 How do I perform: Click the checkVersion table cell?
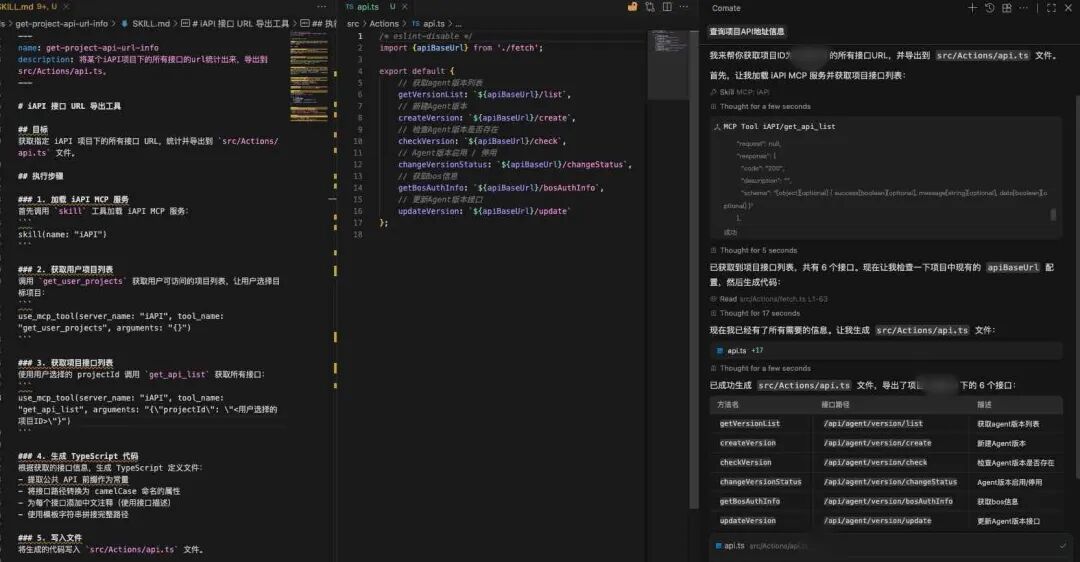[746, 462]
